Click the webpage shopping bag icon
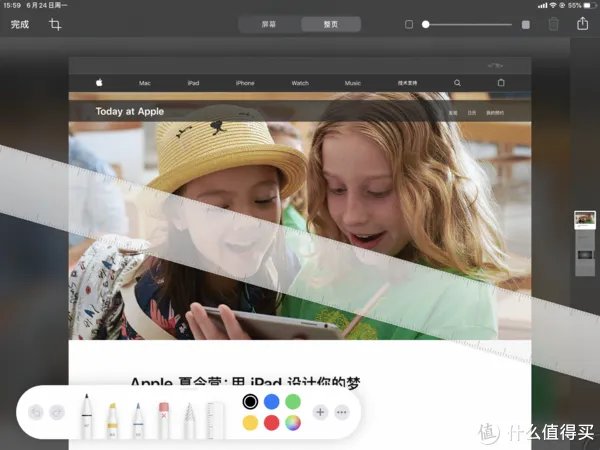The height and width of the screenshot is (450, 600). [x=501, y=82]
